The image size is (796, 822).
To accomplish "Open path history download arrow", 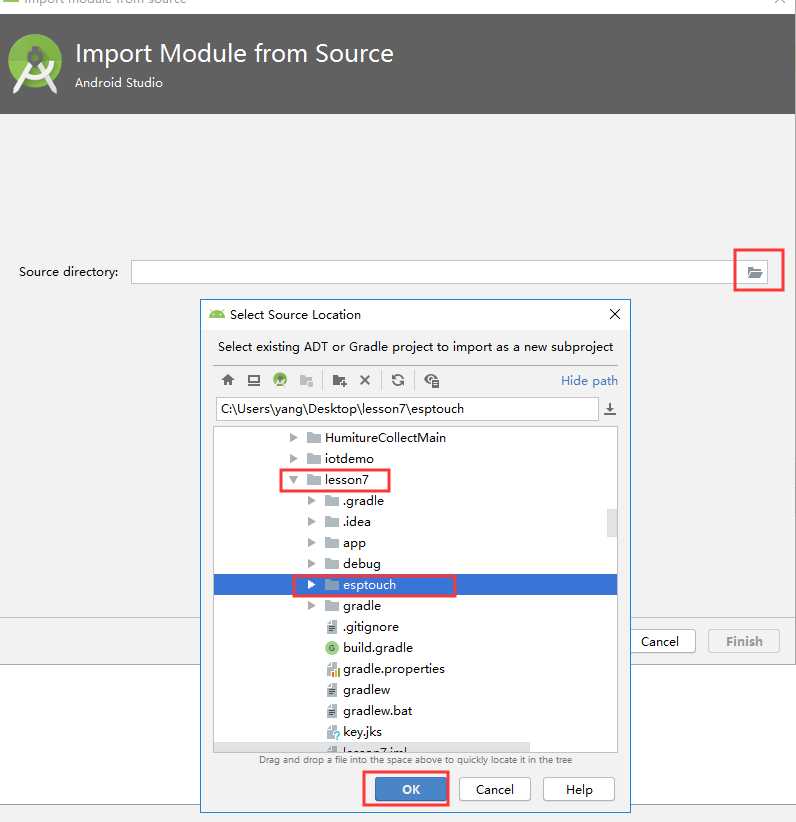I will pos(609,409).
